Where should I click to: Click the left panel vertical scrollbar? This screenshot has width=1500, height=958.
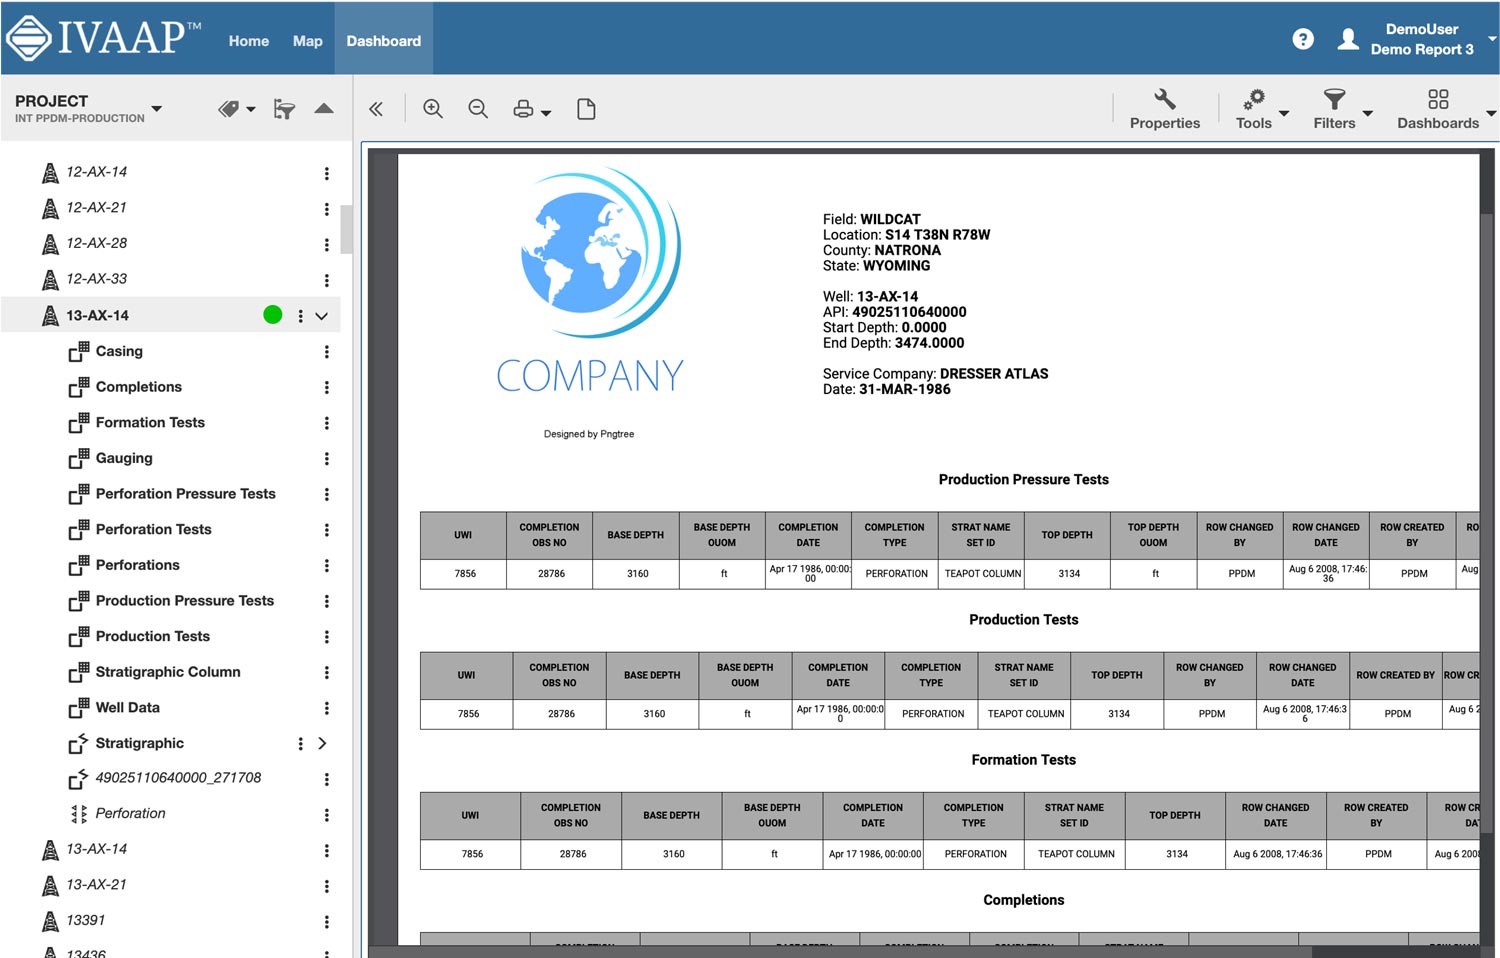pyautogui.click(x=346, y=230)
